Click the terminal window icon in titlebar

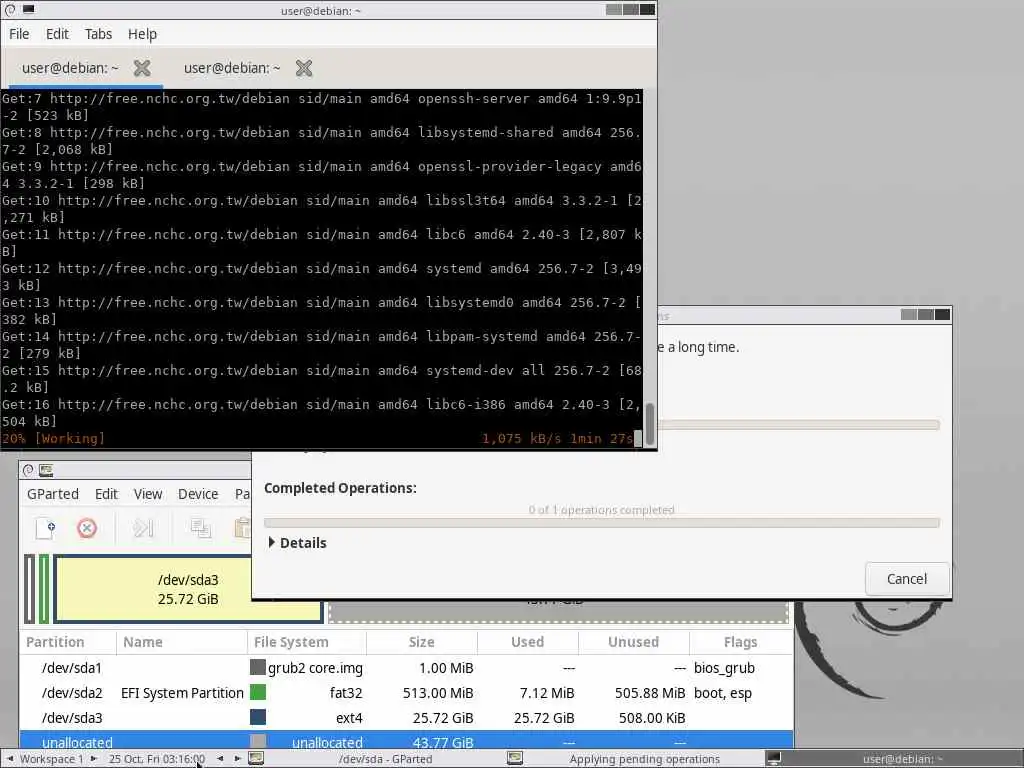(29, 10)
